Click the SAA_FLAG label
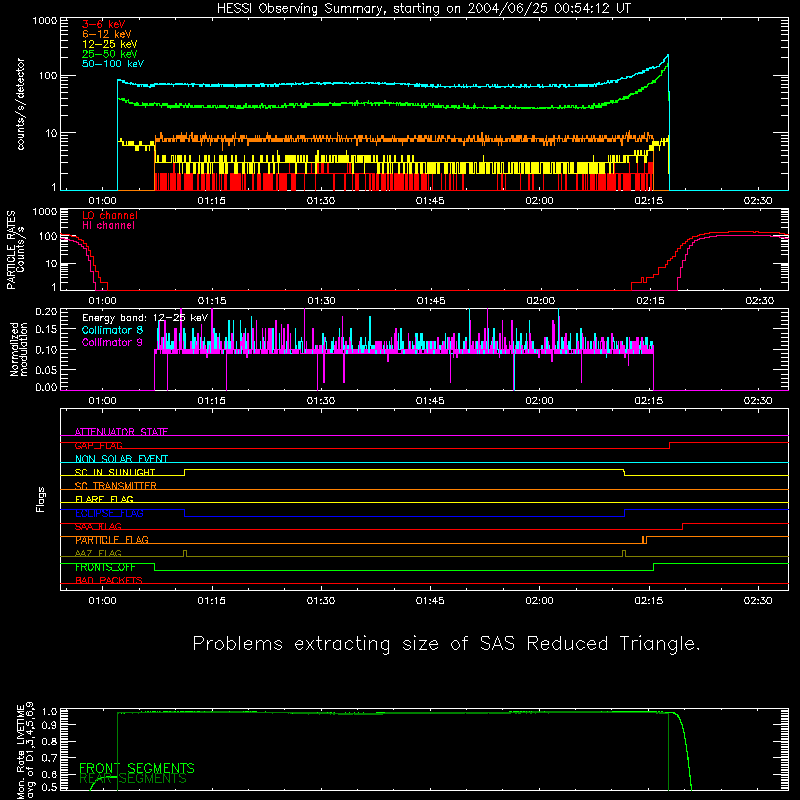The image size is (800, 800). click(98, 527)
